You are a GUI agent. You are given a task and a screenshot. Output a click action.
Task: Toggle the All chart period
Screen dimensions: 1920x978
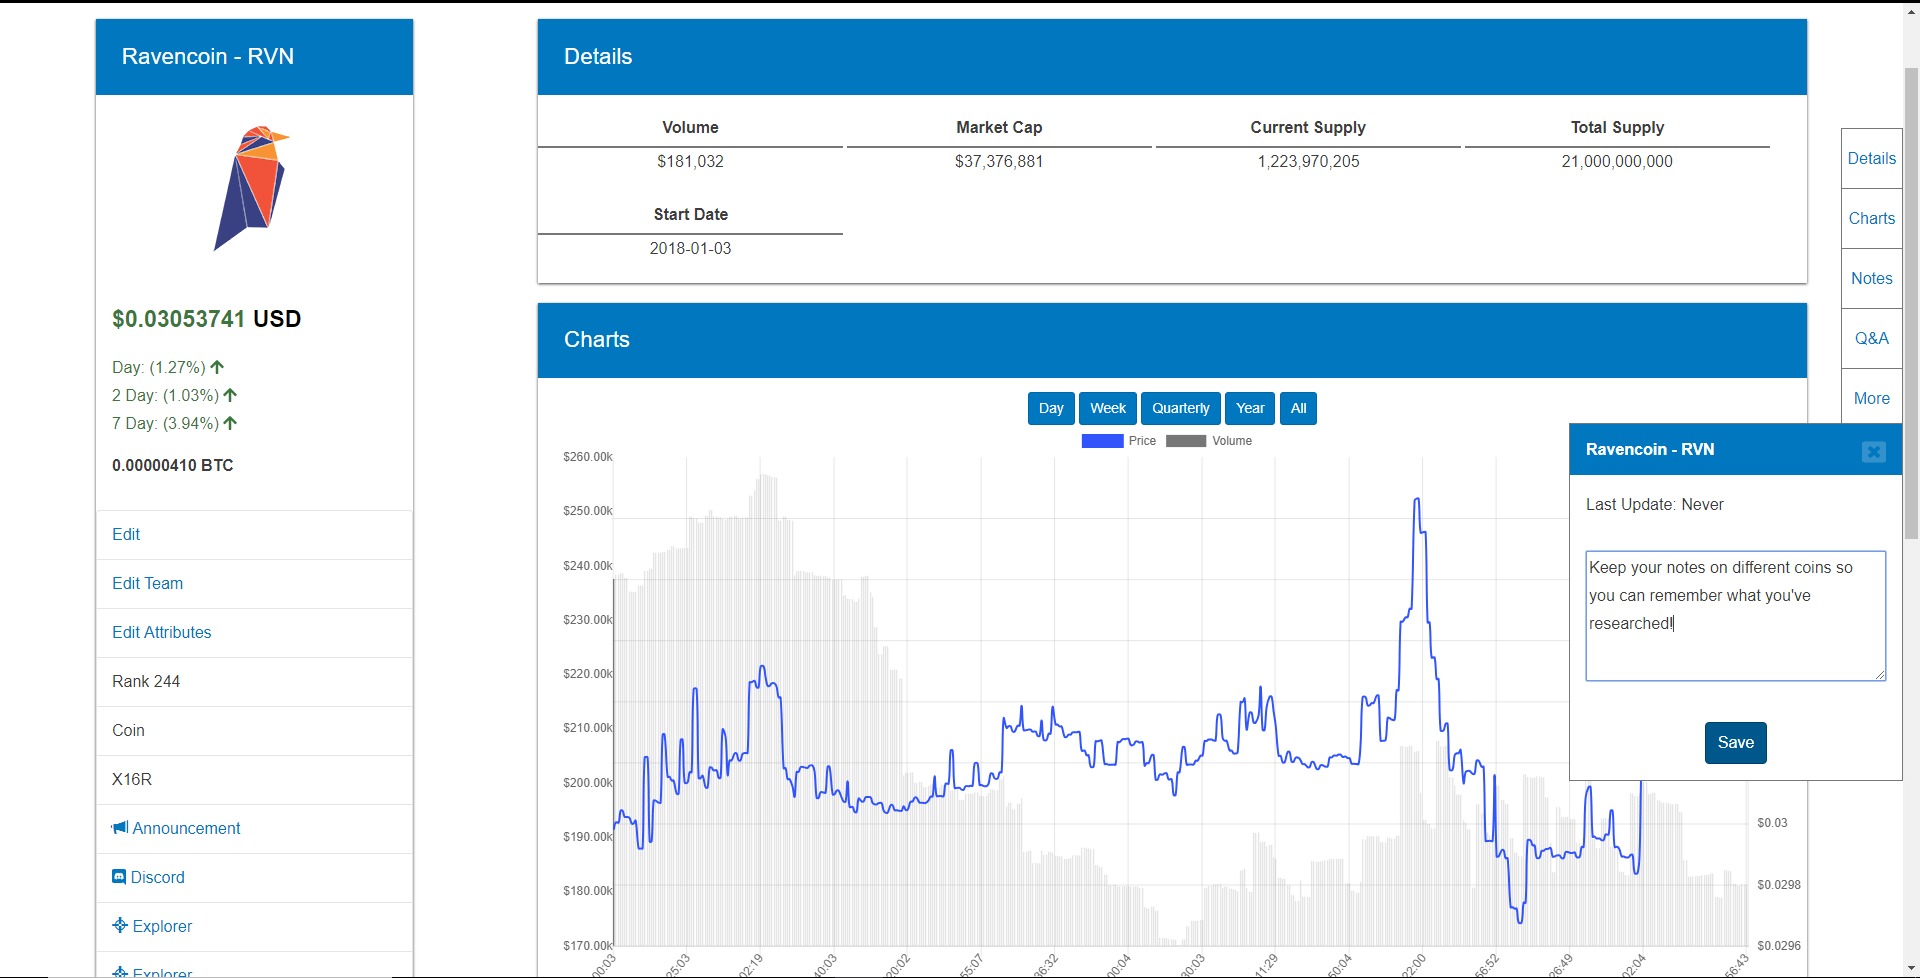pos(1297,408)
